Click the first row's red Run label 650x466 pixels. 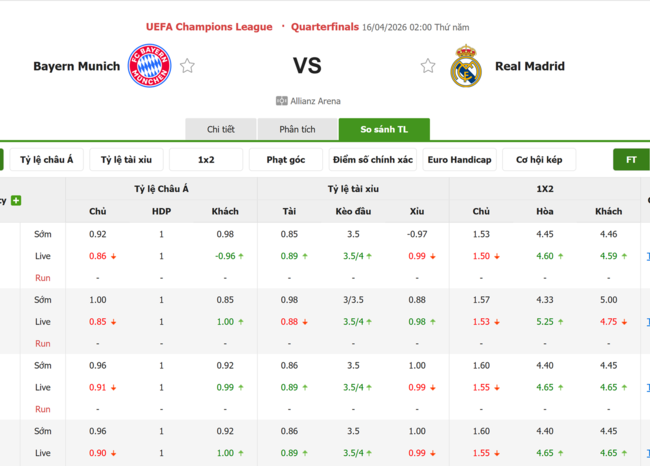43,278
